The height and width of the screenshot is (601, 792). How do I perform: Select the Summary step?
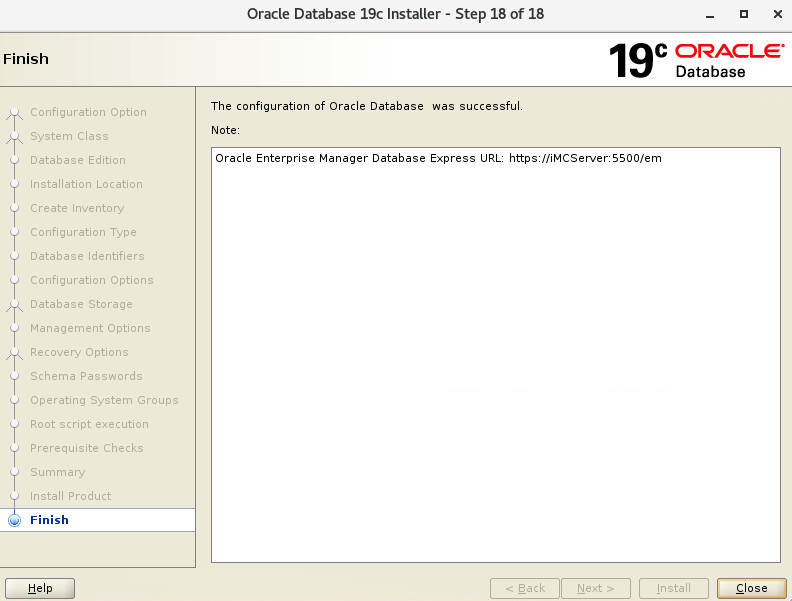tap(57, 472)
